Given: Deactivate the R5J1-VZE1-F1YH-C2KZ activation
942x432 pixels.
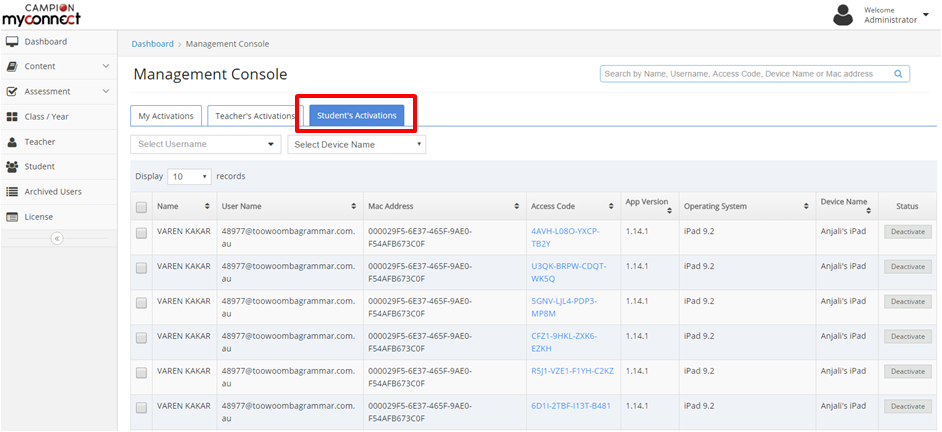Looking at the screenshot, I should pyautogui.click(x=908, y=371).
